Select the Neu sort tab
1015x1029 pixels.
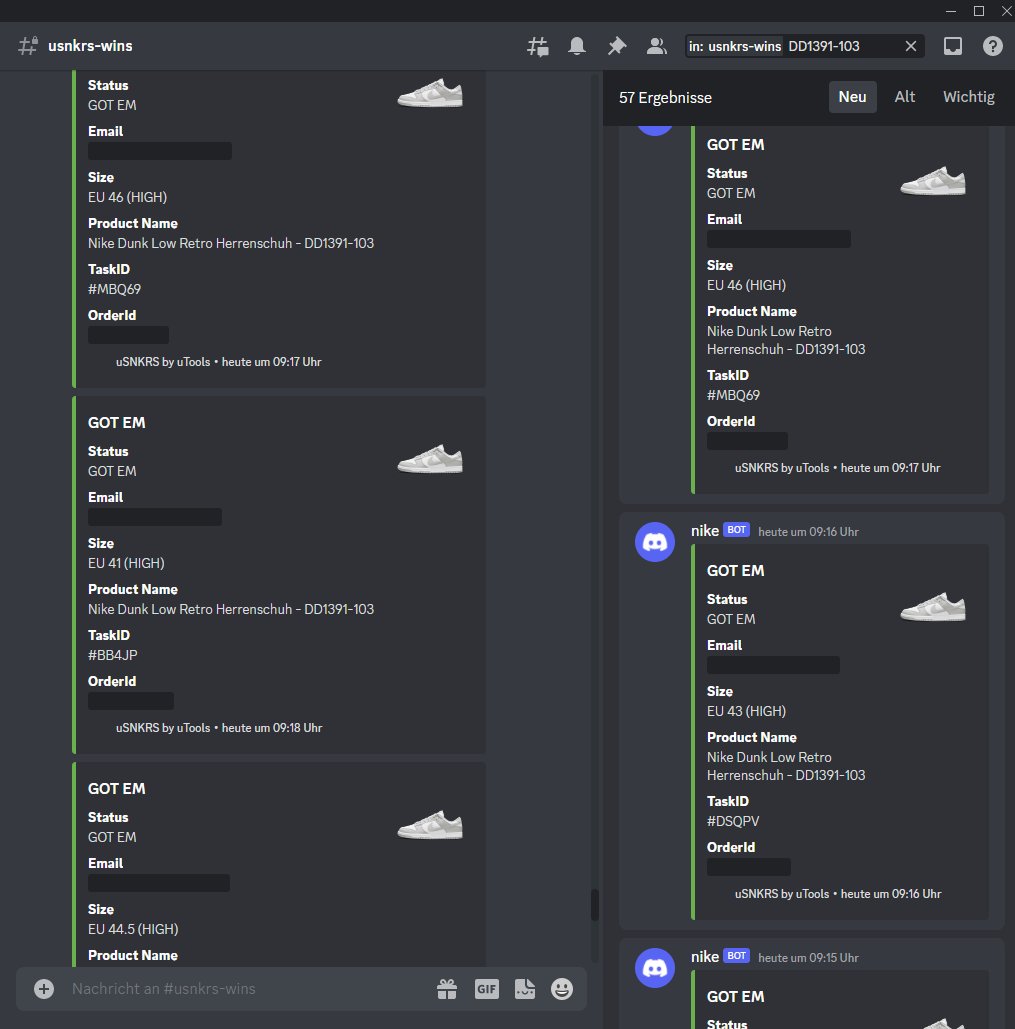tap(852, 97)
